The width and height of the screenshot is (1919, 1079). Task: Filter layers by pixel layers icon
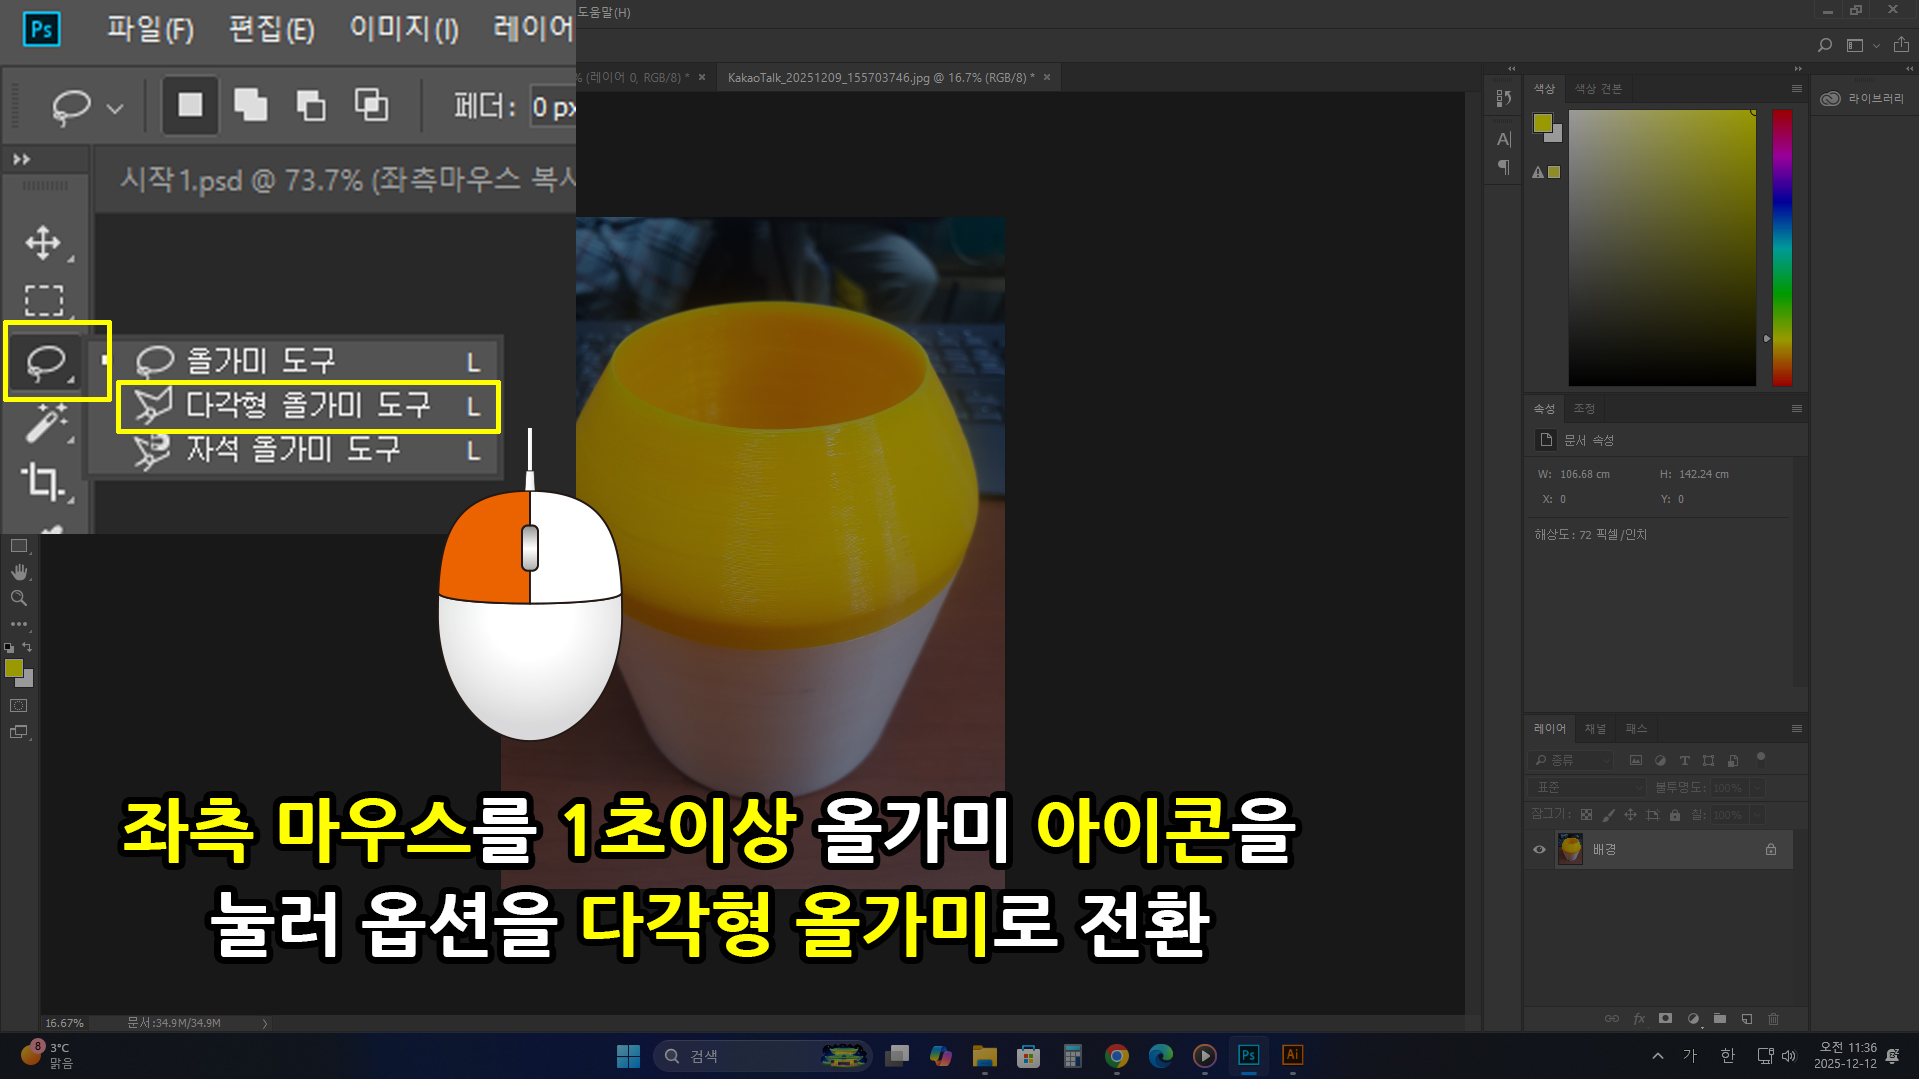tap(1636, 760)
